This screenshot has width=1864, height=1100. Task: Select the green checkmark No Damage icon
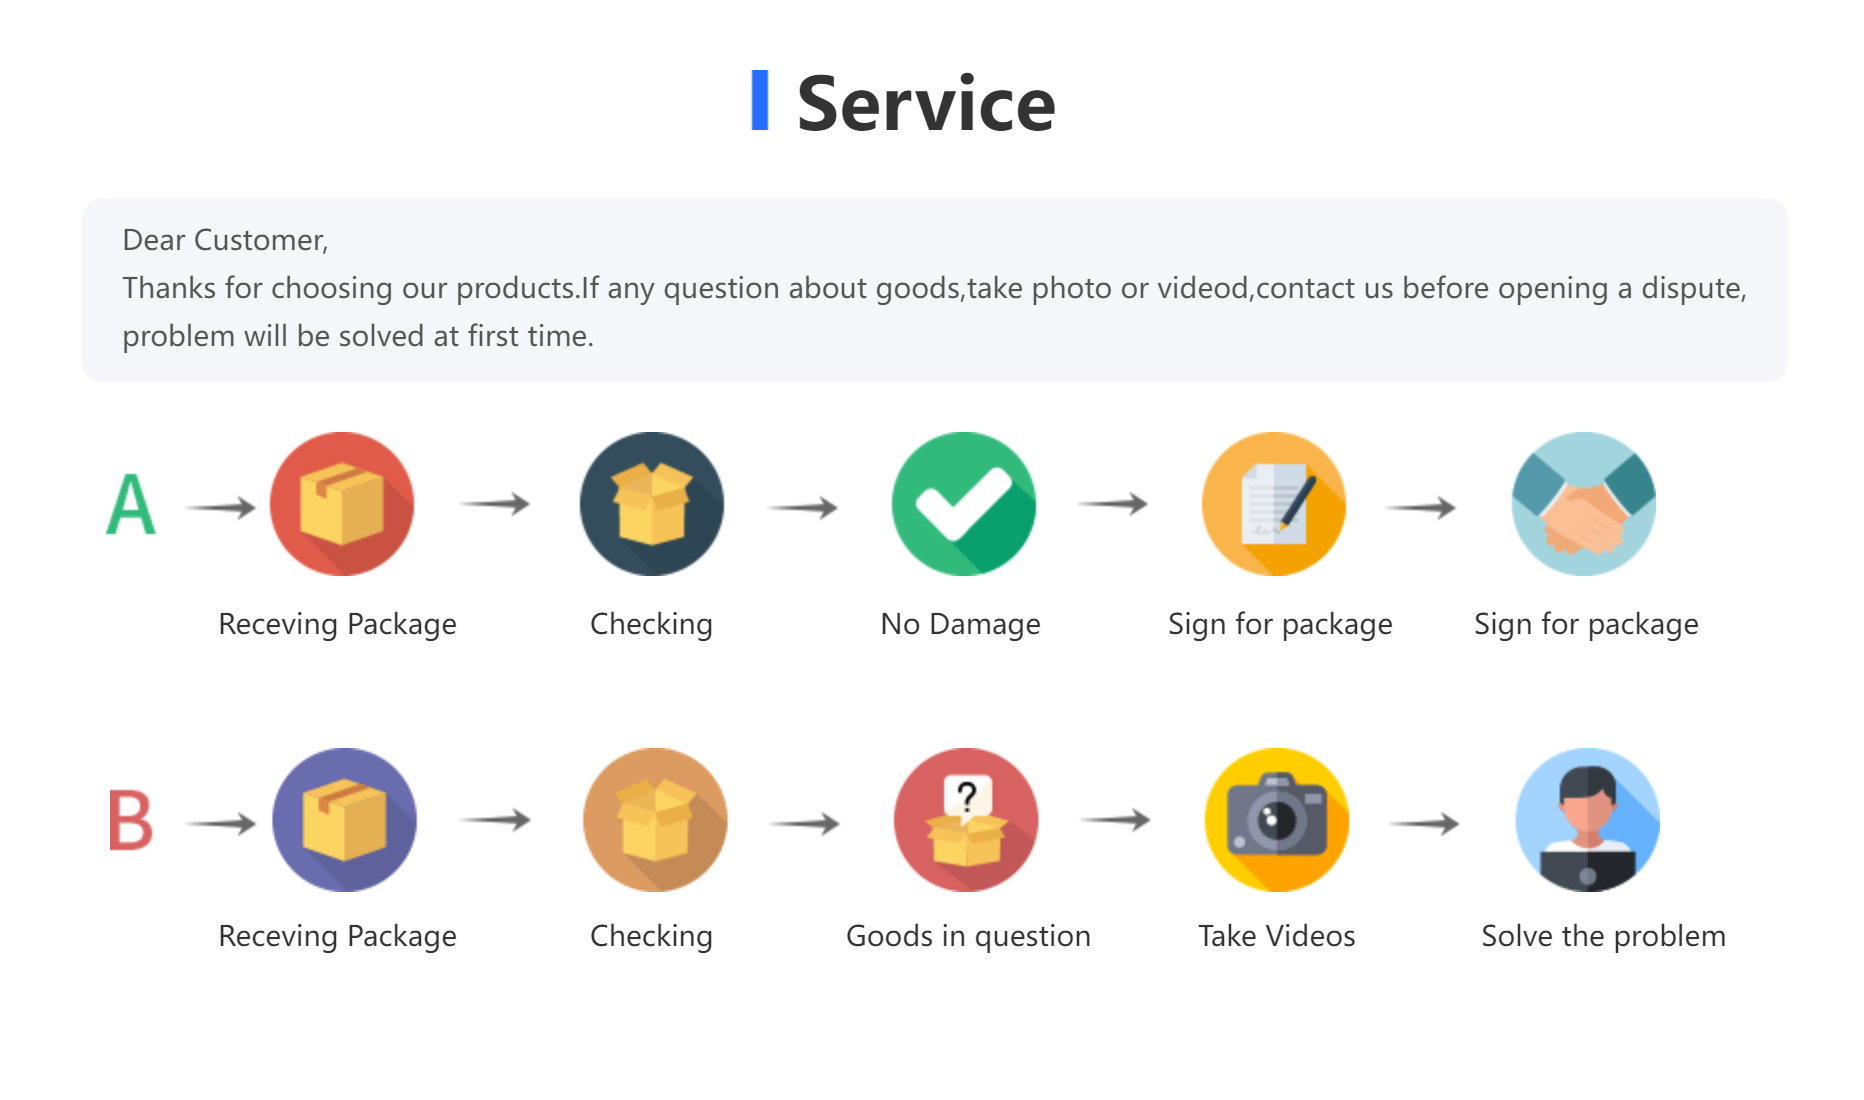click(964, 504)
